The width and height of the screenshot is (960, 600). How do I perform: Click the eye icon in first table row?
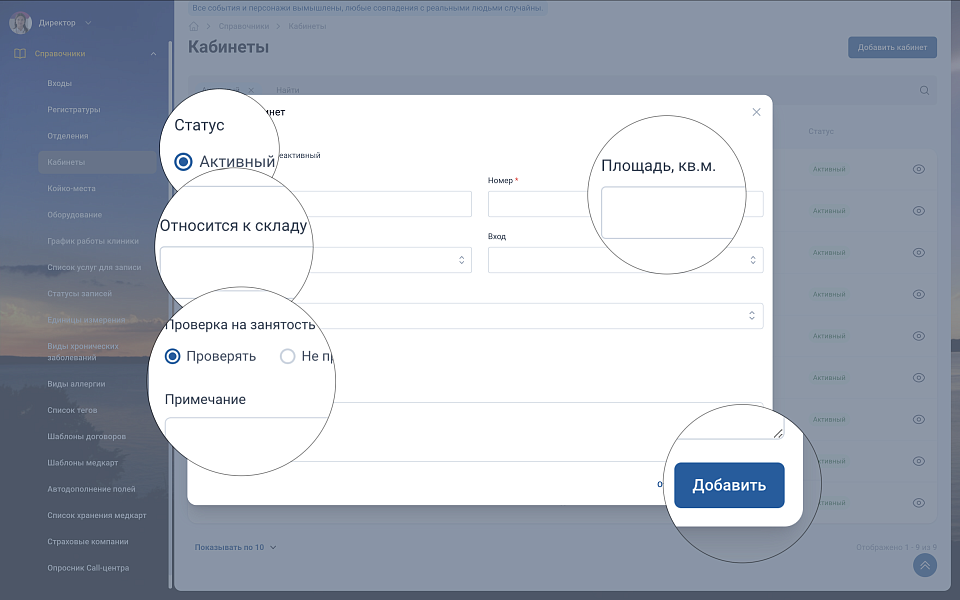click(919, 169)
